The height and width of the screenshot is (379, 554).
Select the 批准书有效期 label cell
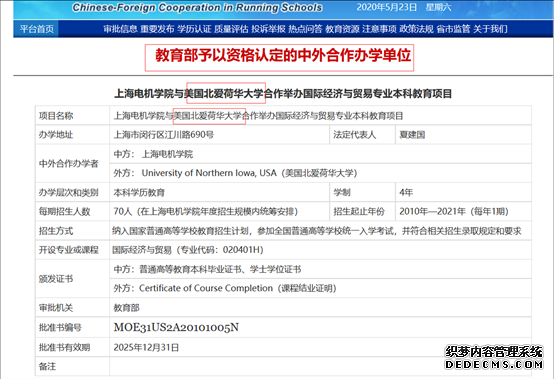72,347
